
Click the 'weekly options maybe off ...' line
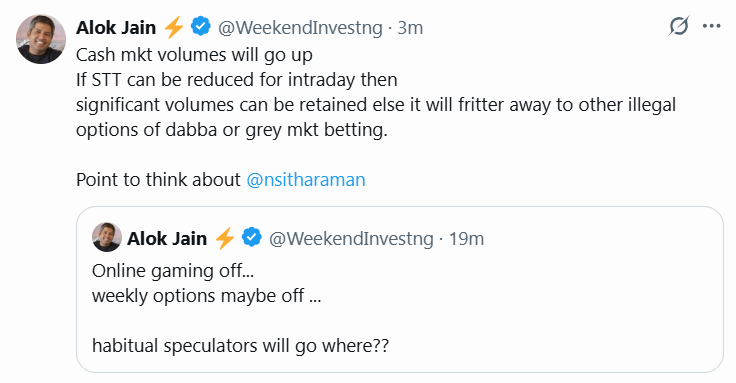[207, 296]
